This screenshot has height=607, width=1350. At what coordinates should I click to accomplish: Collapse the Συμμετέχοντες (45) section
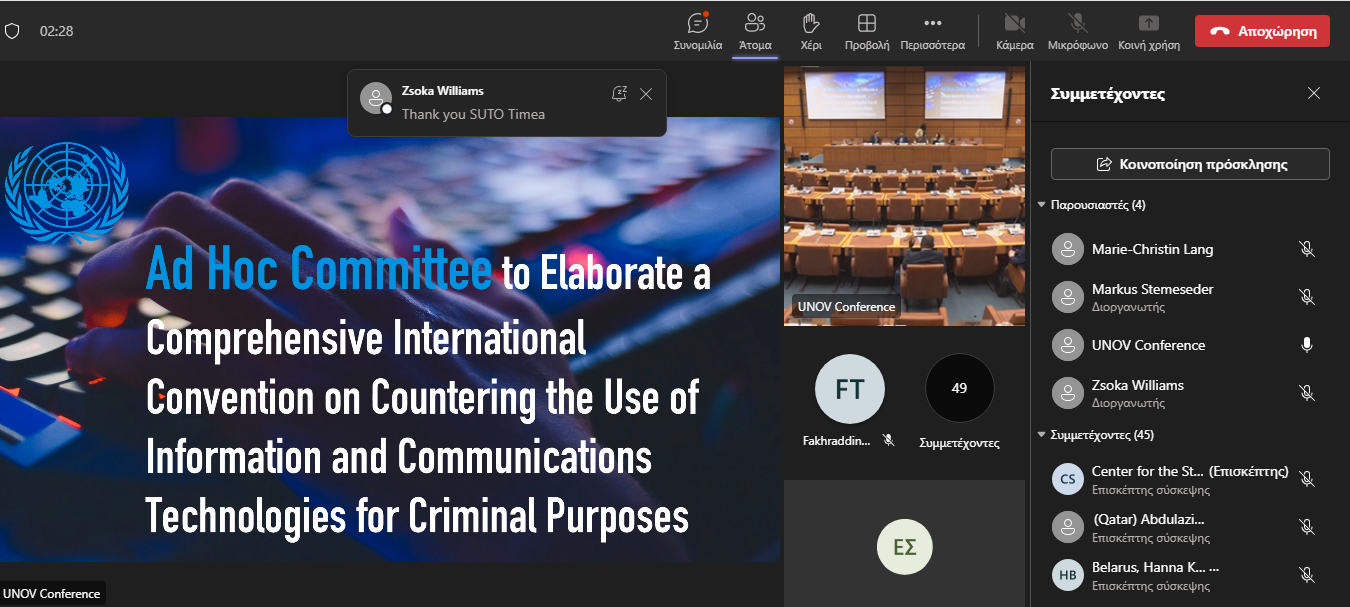click(1042, 435)
